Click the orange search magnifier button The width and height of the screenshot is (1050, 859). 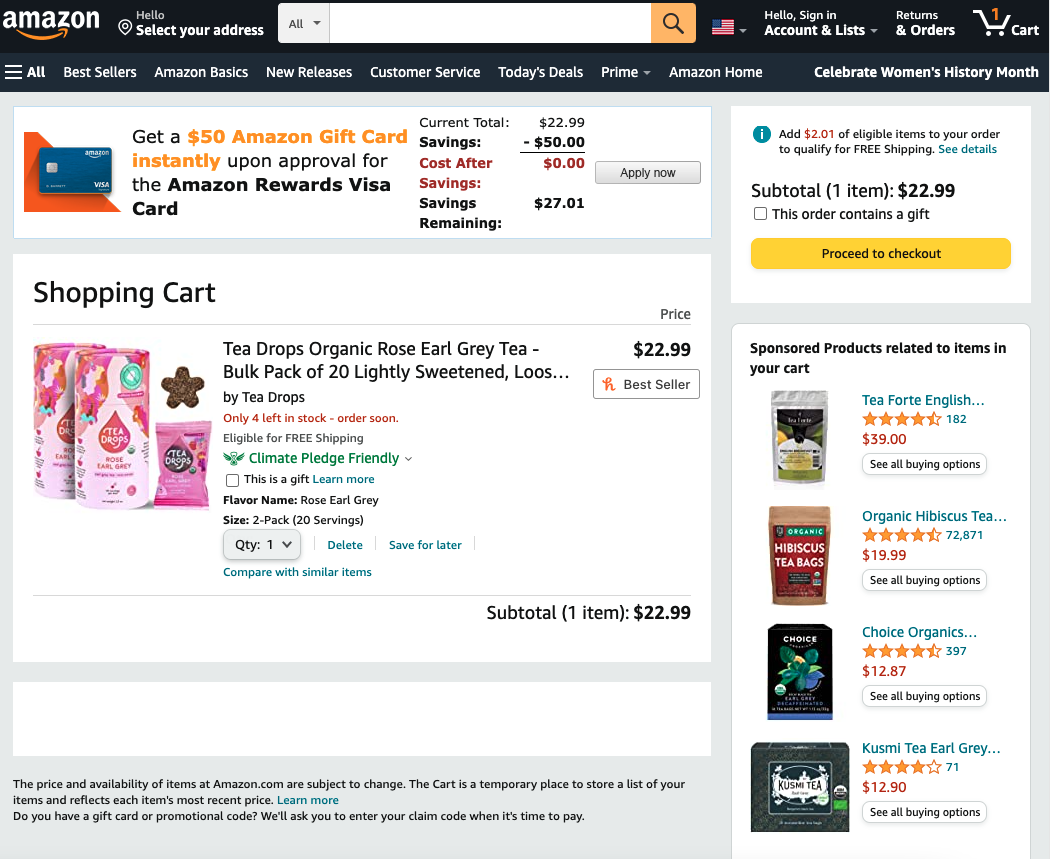(673, 23)
